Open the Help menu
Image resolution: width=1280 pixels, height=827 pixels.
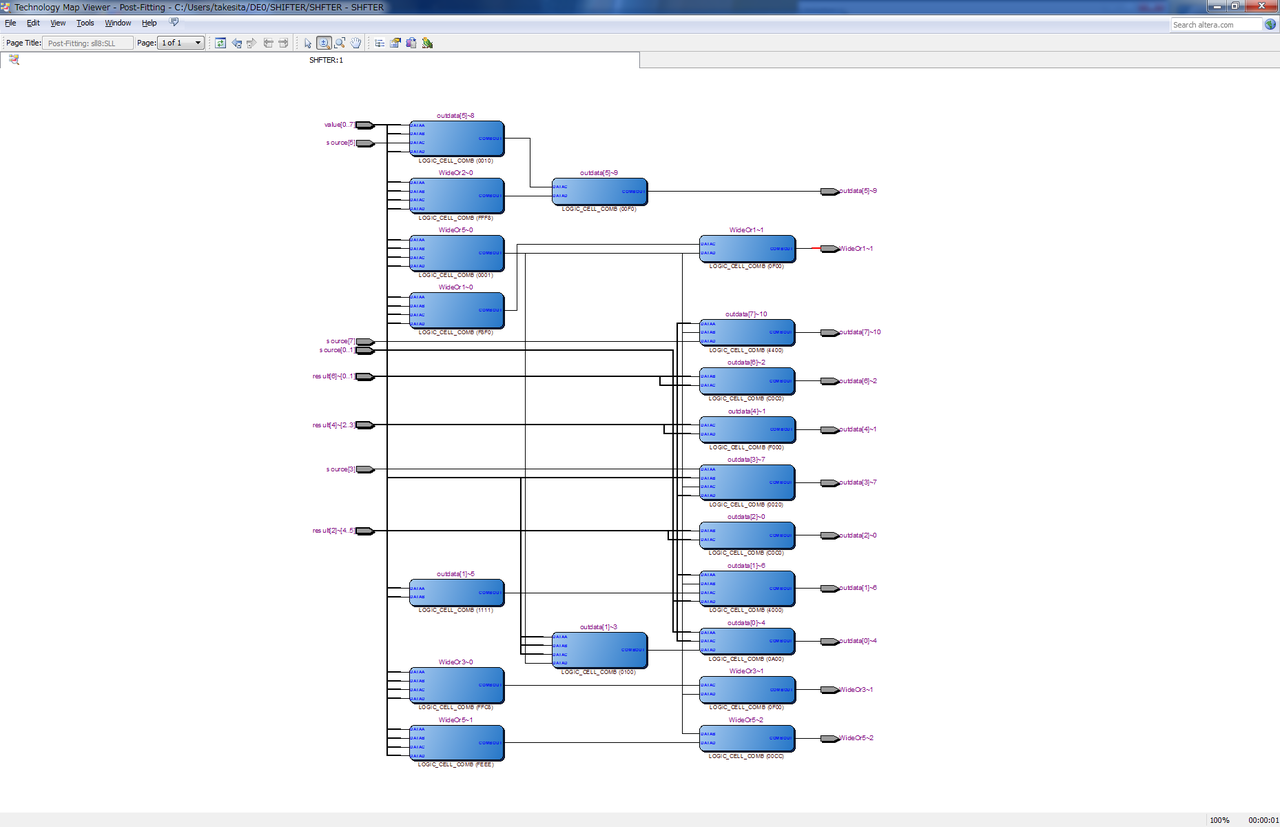[149, 22]
